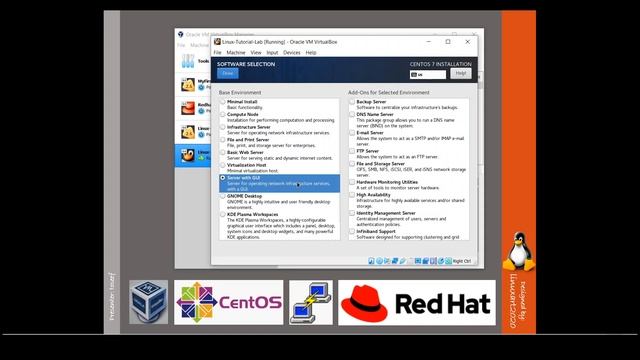Screen dimensions: 640x360
Task: Select the powered-off Linux VM icon in Manager
Action: pyautogui.click(x=188, y=132)
